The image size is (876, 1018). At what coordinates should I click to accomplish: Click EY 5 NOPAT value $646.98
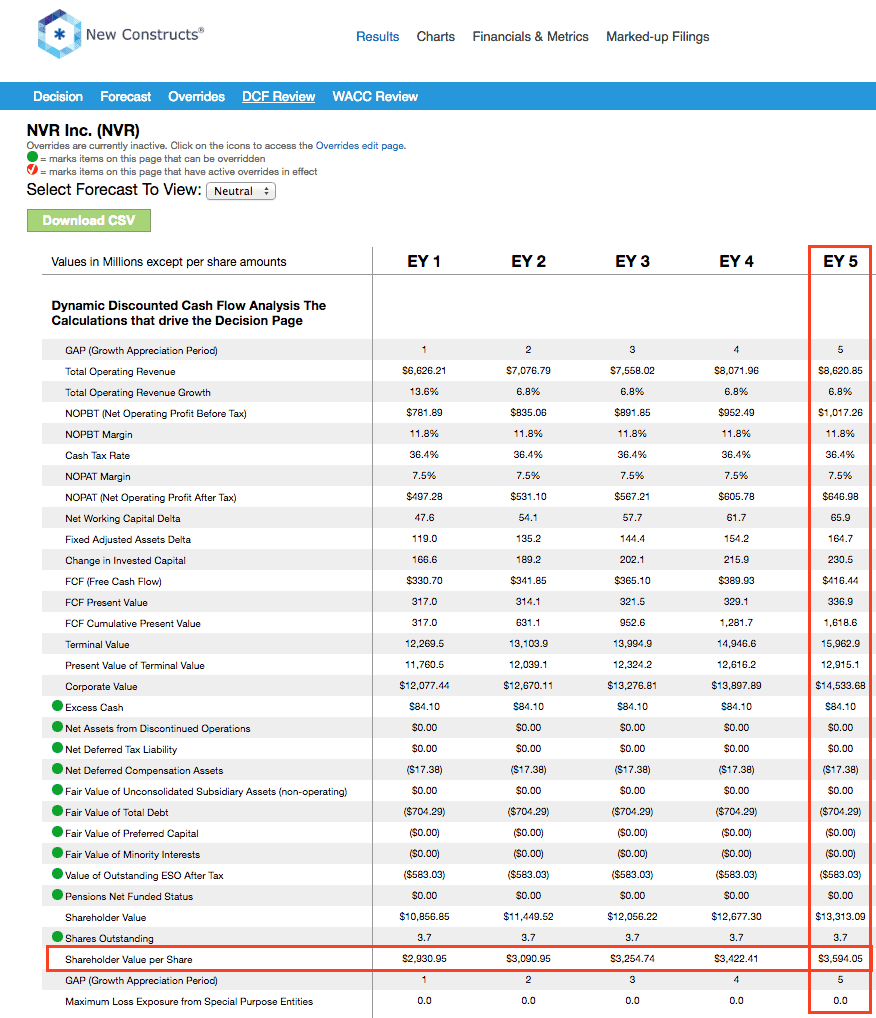[x=840, y=497]
